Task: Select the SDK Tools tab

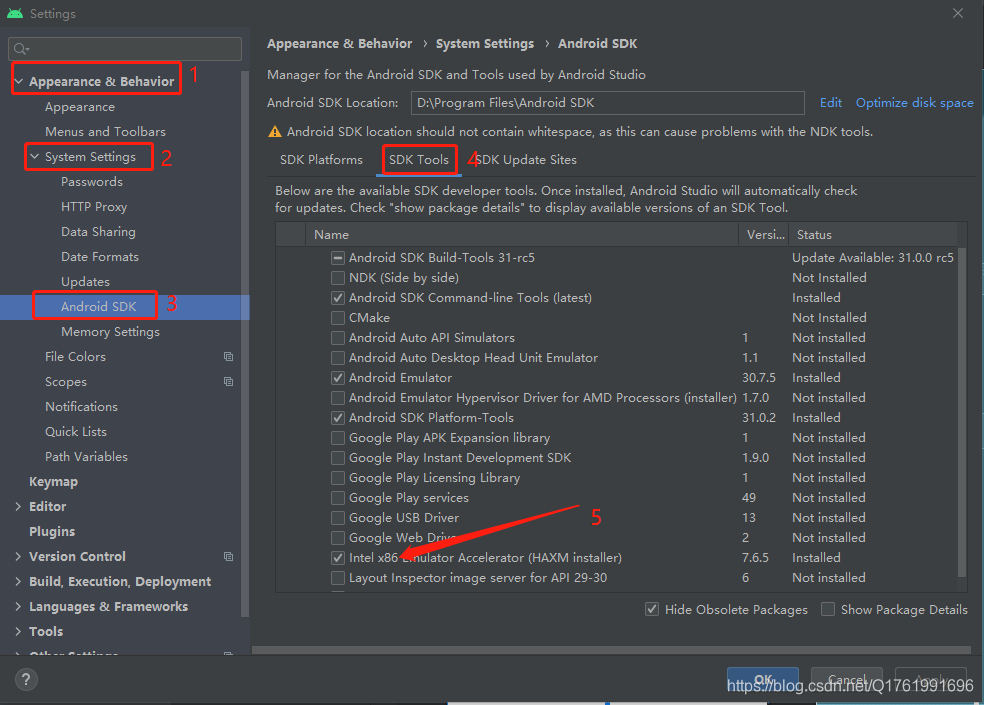Action: (419, 160)
